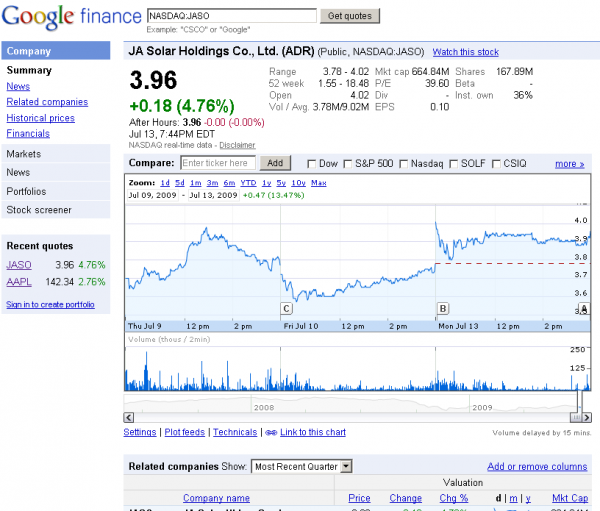This screenshot has height=511, width=600.
Task: Sort table by Mkt Cap column
Action: coord(570,498)
